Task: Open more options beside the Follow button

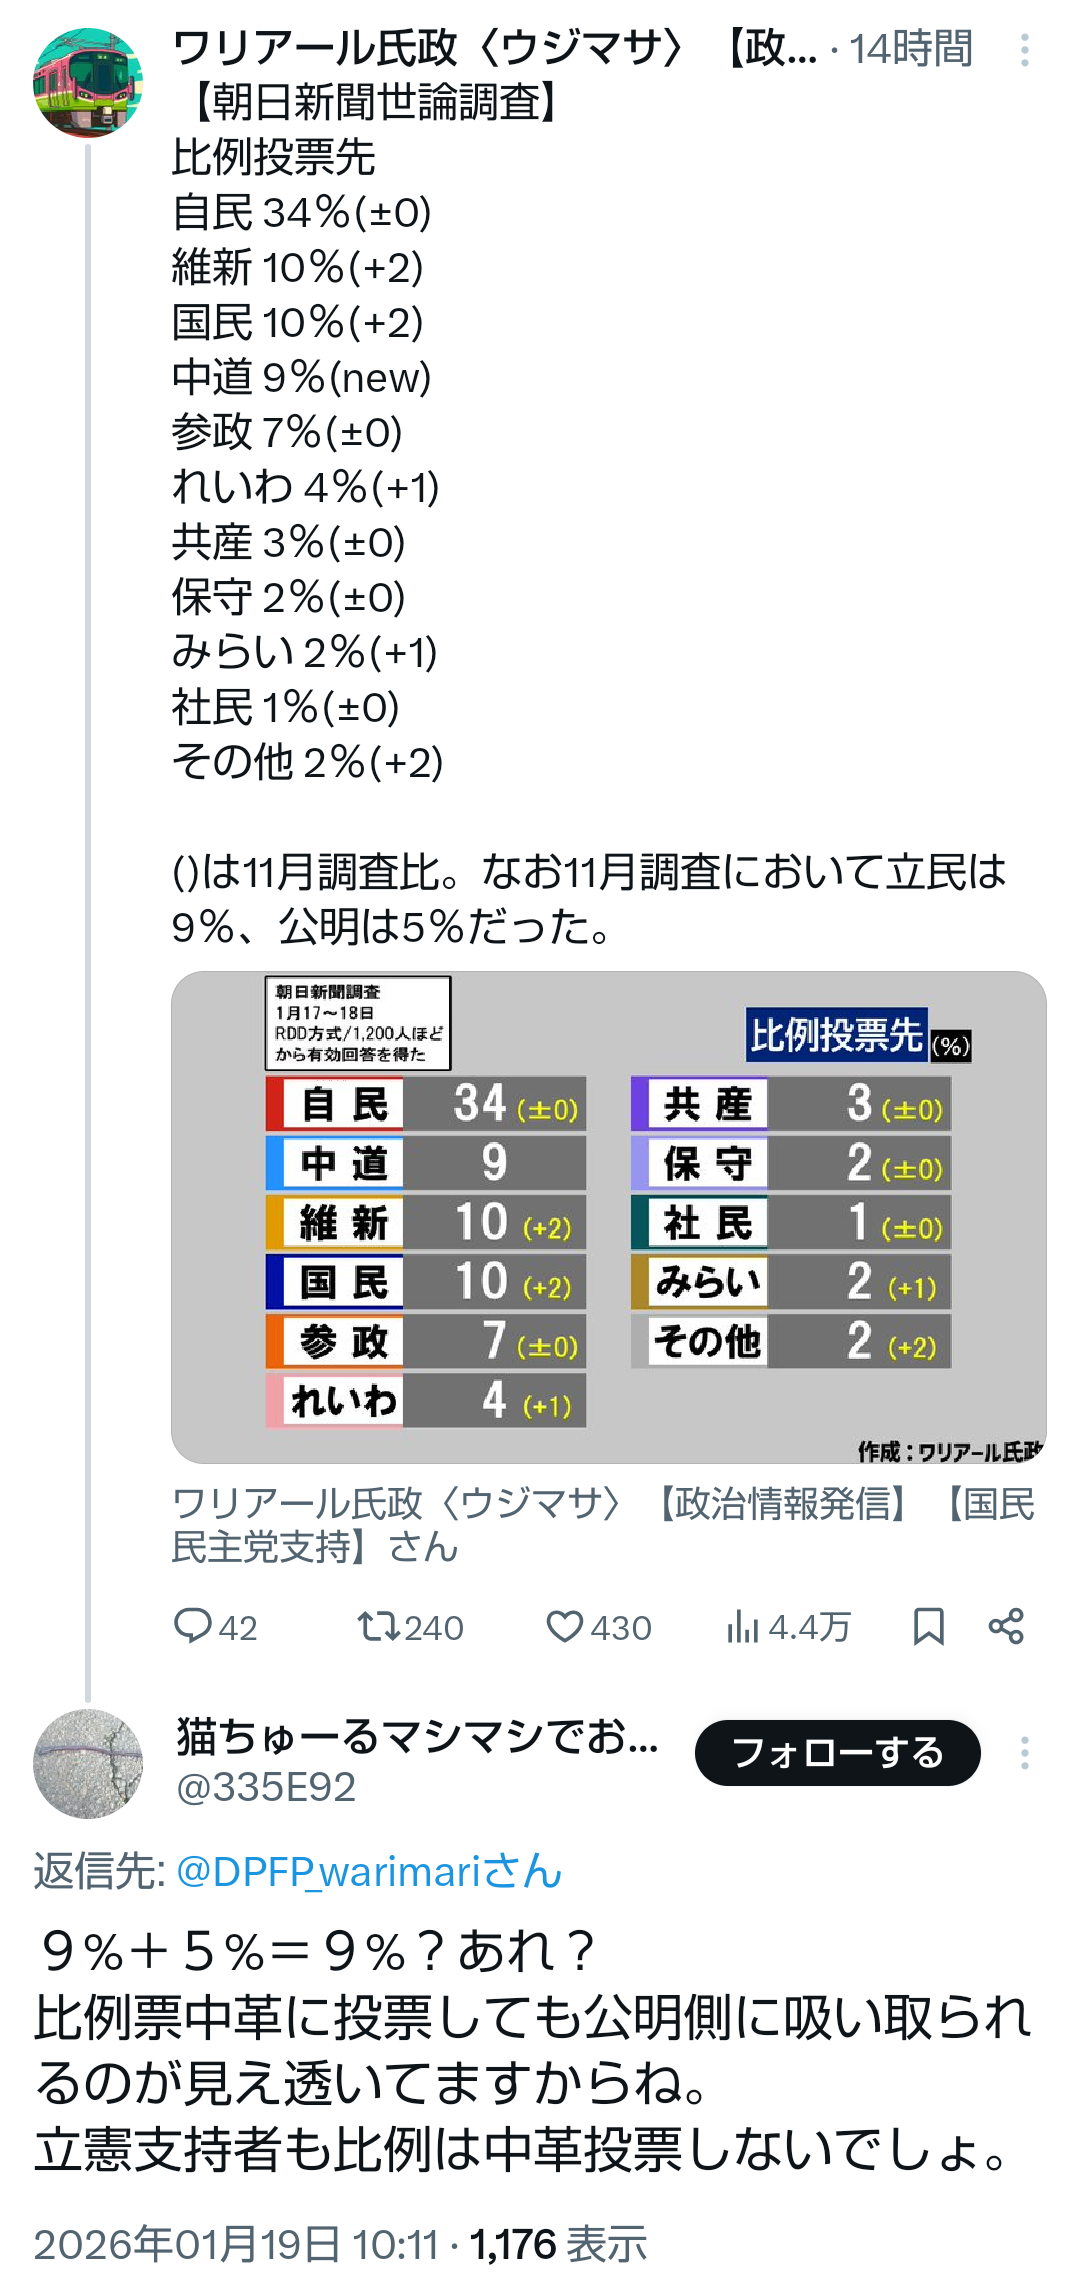Action: click(x=1024, y=1753)
